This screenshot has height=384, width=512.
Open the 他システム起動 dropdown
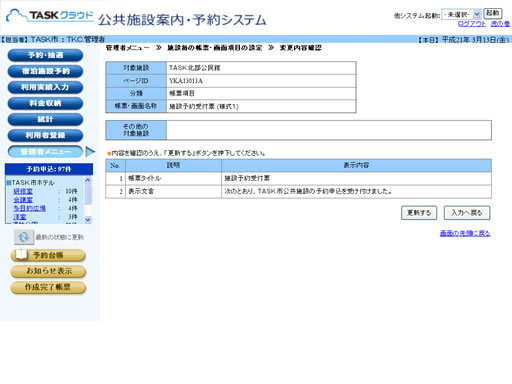point(461,15)
